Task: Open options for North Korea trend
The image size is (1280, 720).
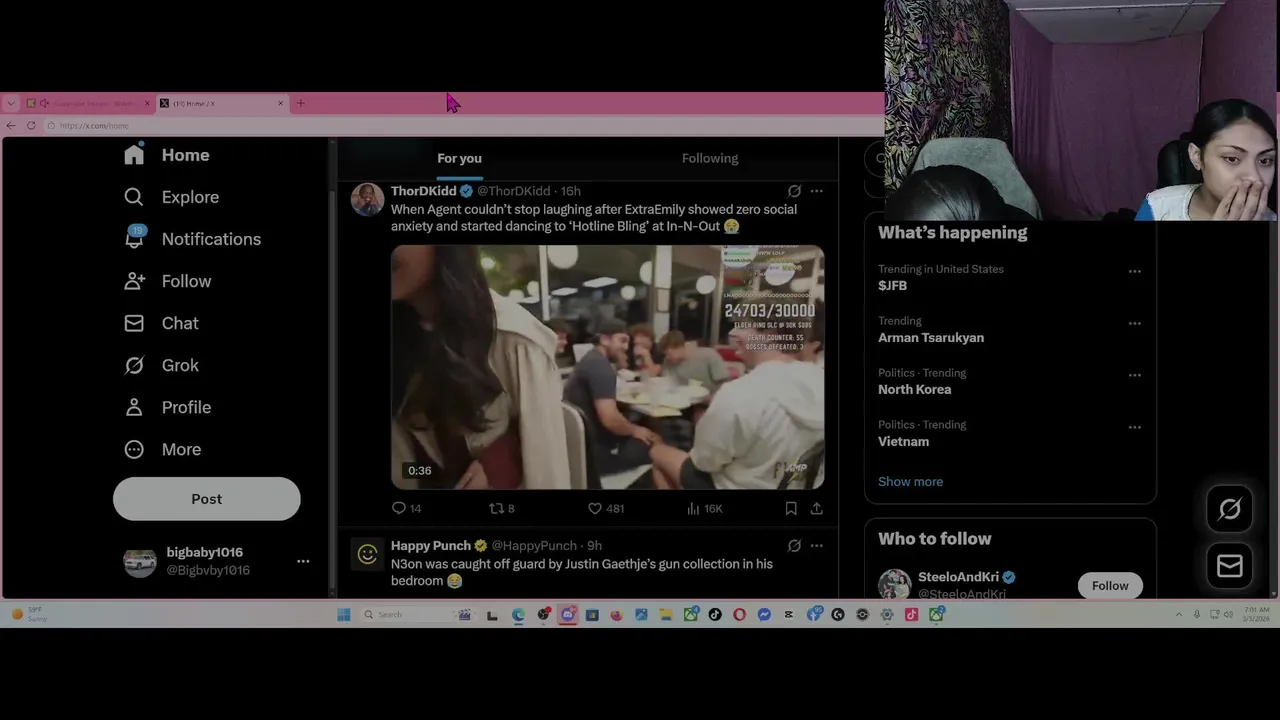Action: (1134, 375)
